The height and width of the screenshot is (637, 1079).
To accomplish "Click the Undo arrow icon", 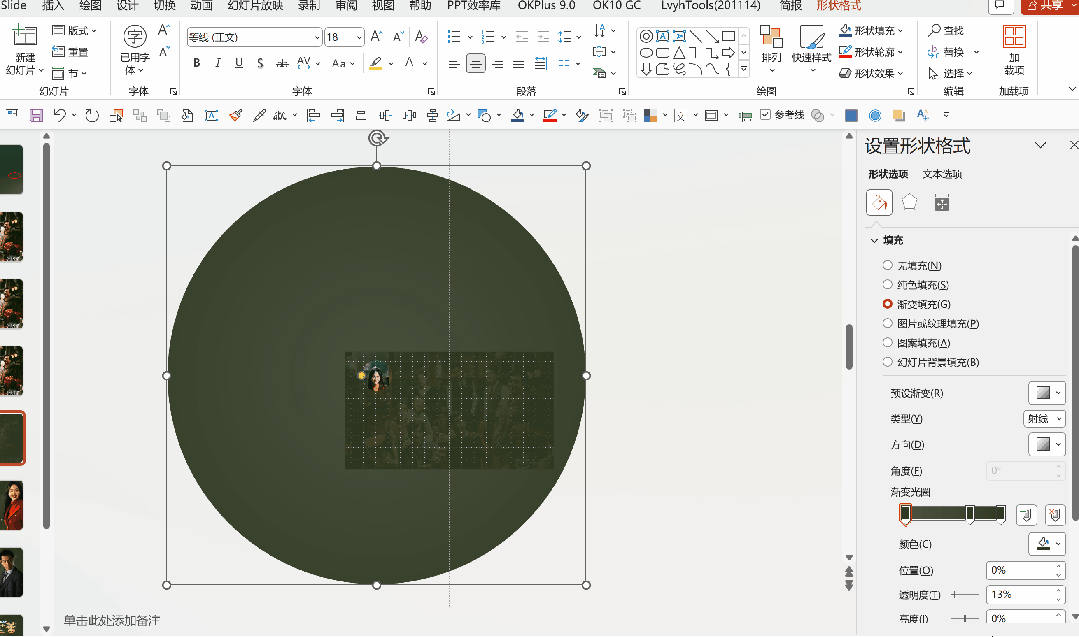I will (x=59, y=116).
